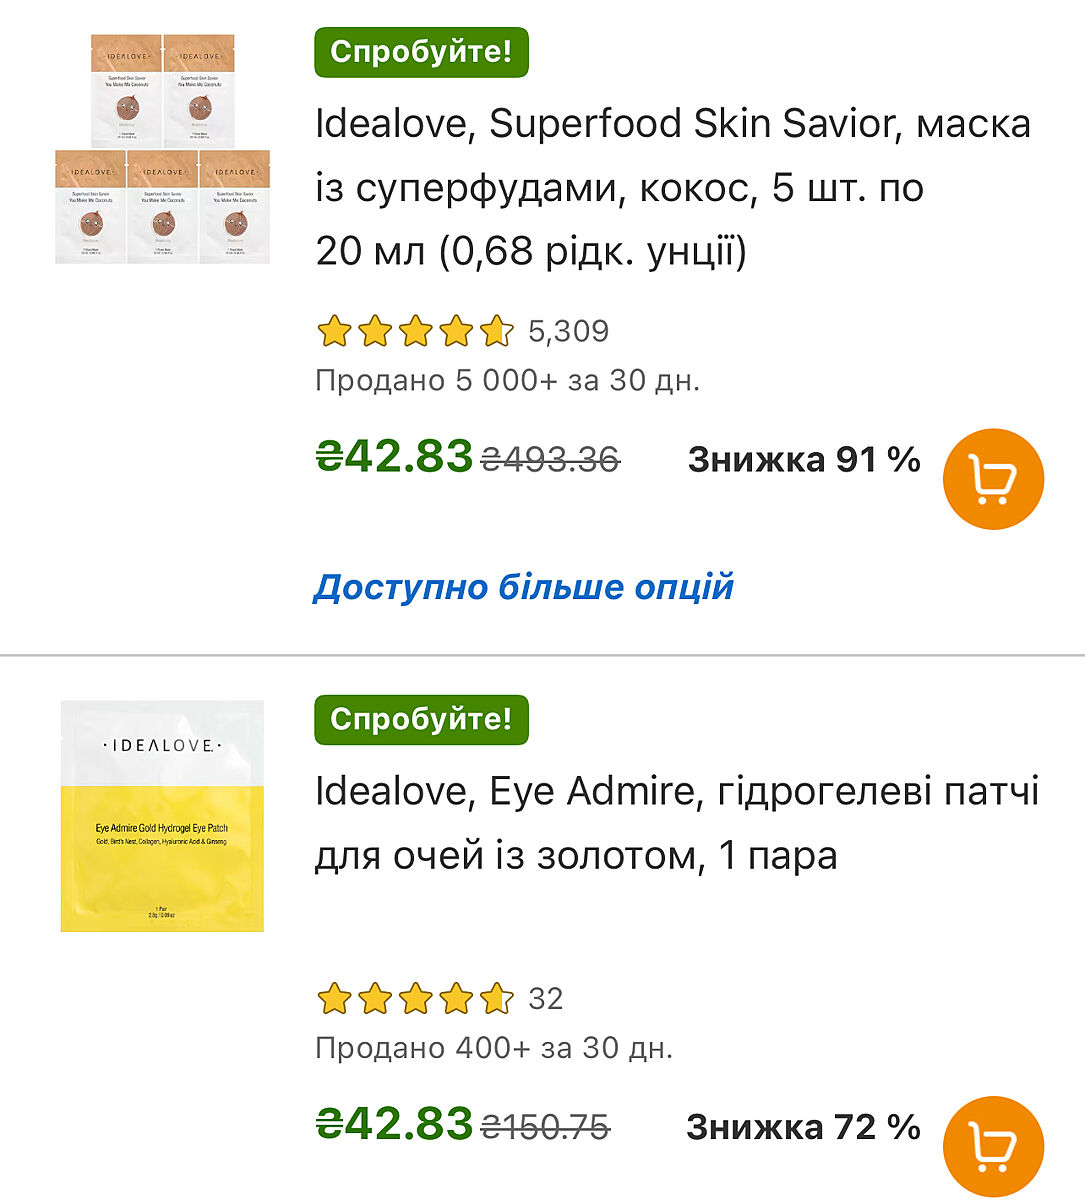Click the 'Спробуйте!' badge on the eye patches
The width and height of the screenshot is (1085, 1200).
(421, 720)
